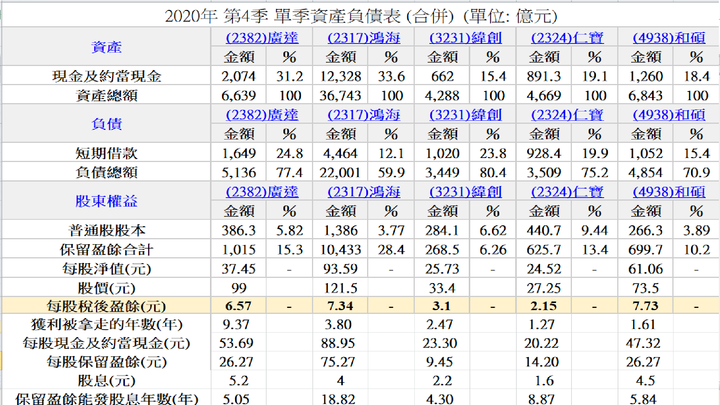This screenshot has width=720, height=405.
Task: Click the 普通股股本 row label
Action: [107, 231]
